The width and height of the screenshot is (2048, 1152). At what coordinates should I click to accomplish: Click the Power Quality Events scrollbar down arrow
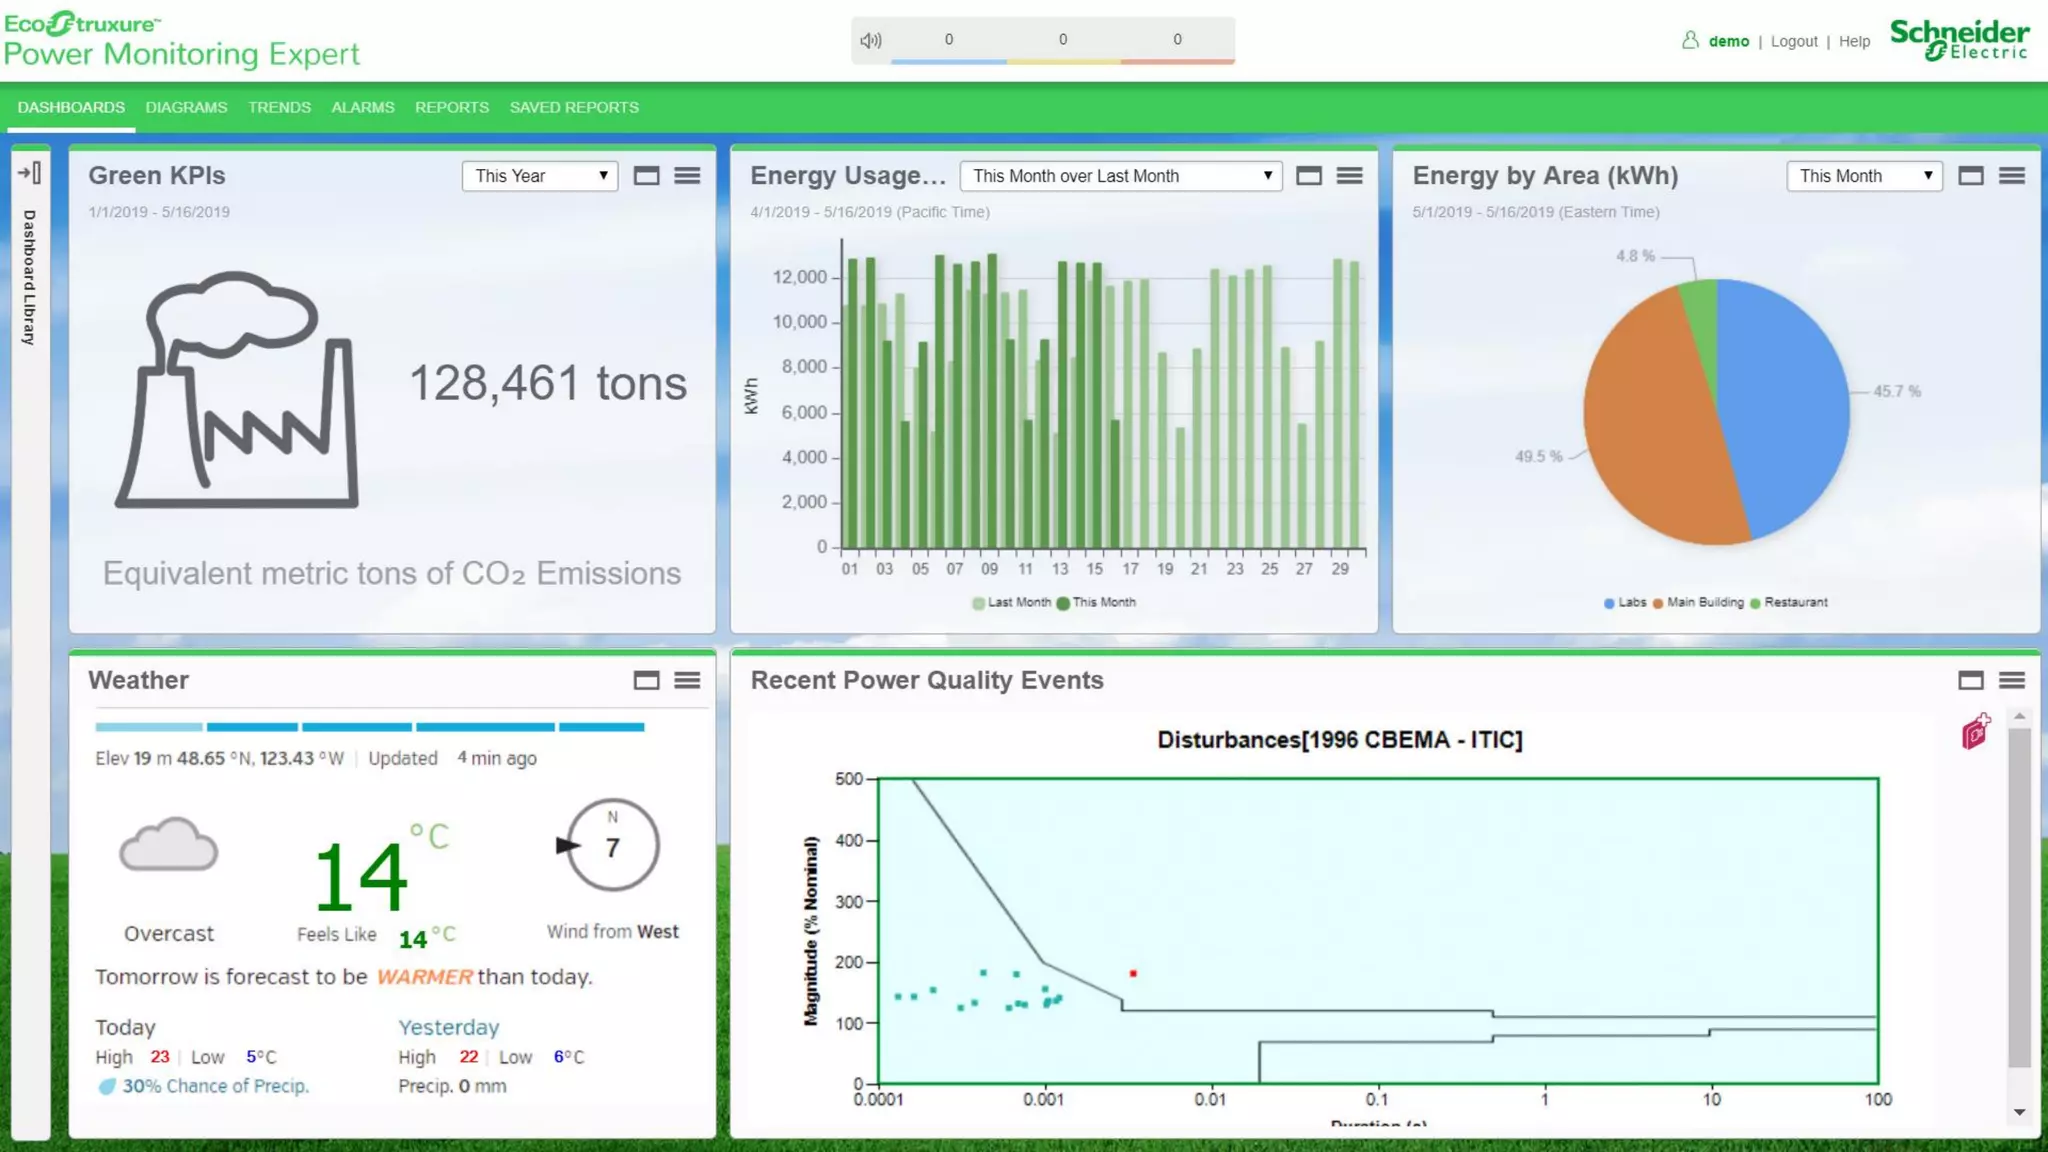click(x=2019, y=1112)
